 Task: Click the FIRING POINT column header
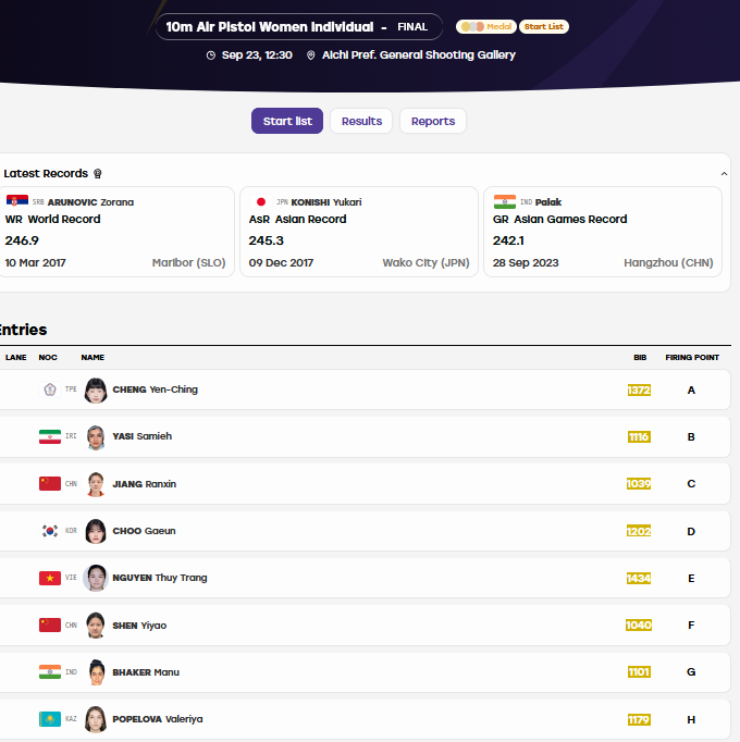(x=692, y=357)
